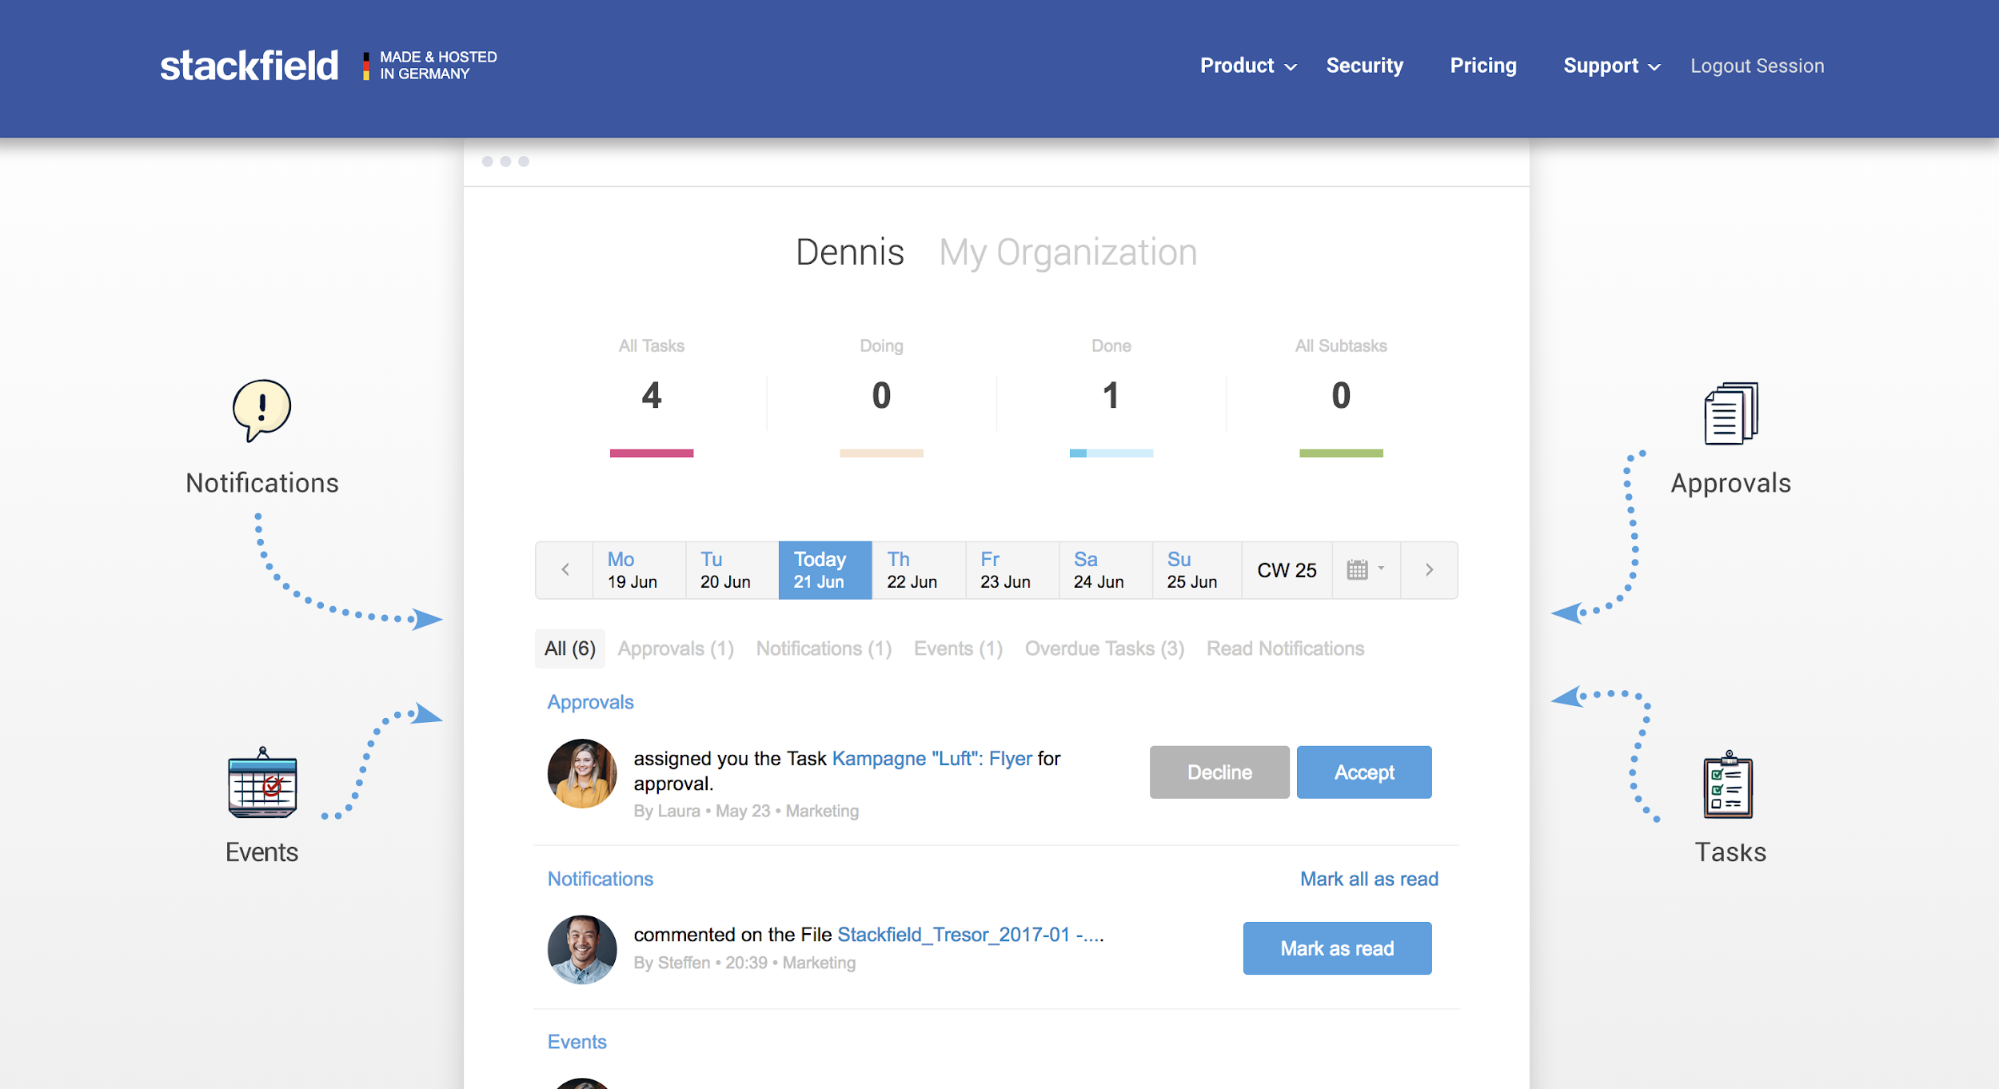Image resolution: width=1999 pixels, height=1090 pixels.
Task: Go to previous week arrow
Action: click(x=565, y=570)
